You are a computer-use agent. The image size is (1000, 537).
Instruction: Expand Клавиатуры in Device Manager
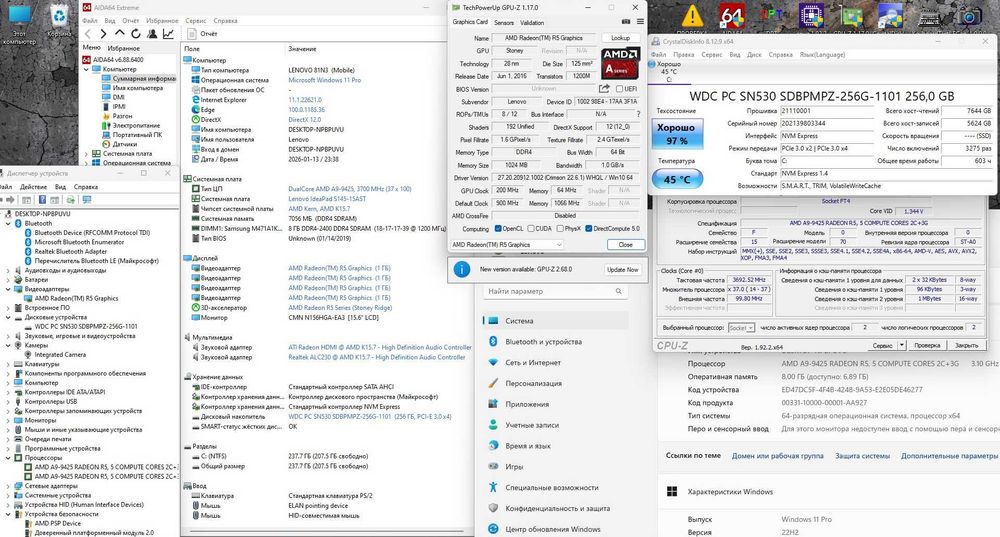click(x=8, y=364)
